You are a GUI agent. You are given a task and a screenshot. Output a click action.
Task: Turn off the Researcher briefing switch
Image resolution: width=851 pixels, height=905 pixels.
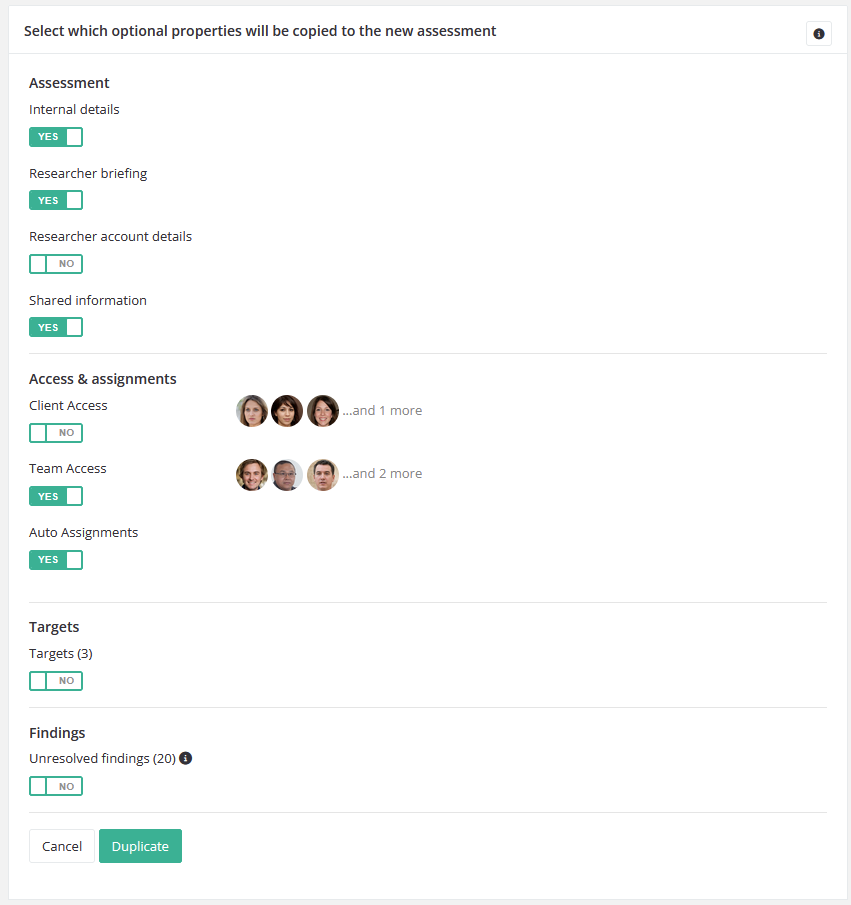[56, 200]
